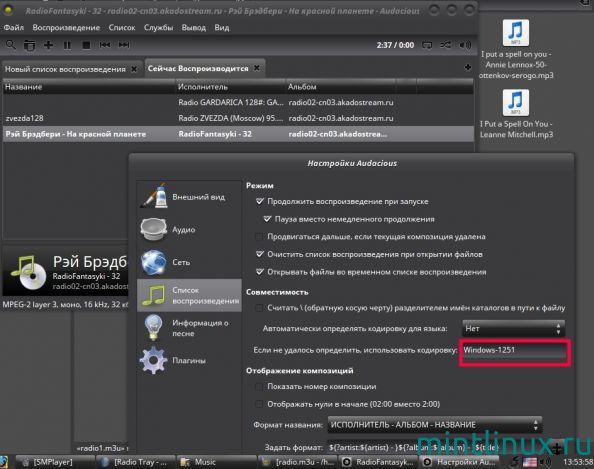Add a new playlist tab with plus icon
The width and height of the screenshot is (594, 469).
468,67
